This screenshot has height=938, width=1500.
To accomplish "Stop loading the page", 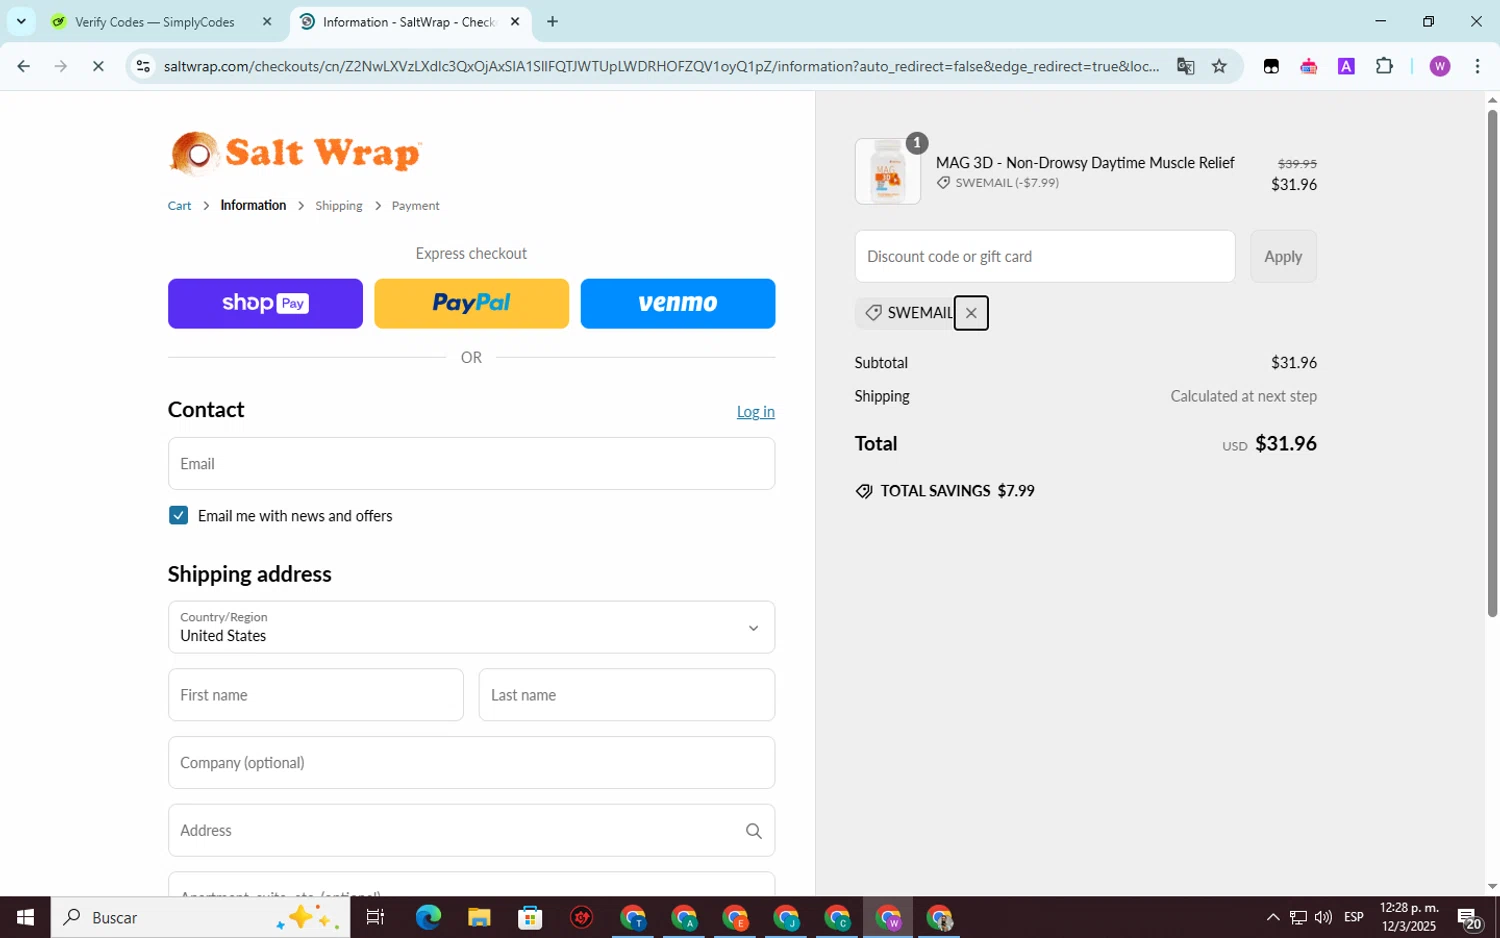I will 98,66.
